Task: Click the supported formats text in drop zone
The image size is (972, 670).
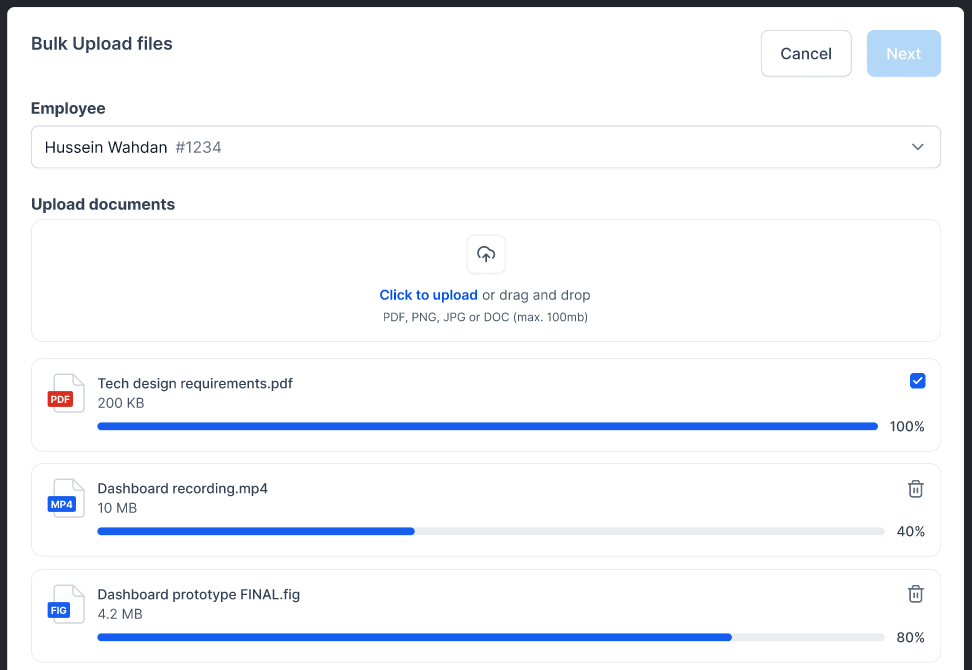Action: (x=485, y=317)
